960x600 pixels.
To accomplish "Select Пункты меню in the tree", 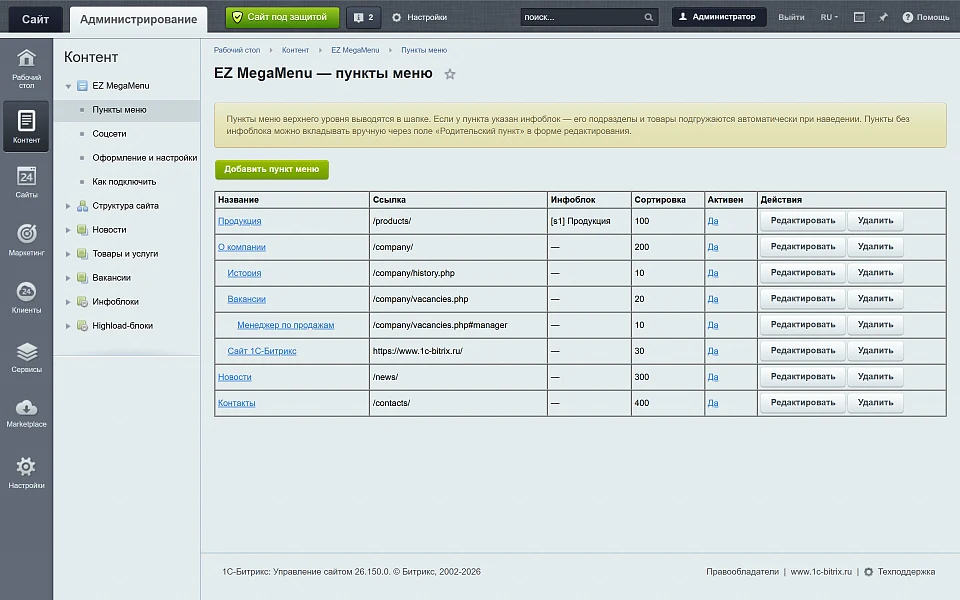I will [x=119, y=110].
